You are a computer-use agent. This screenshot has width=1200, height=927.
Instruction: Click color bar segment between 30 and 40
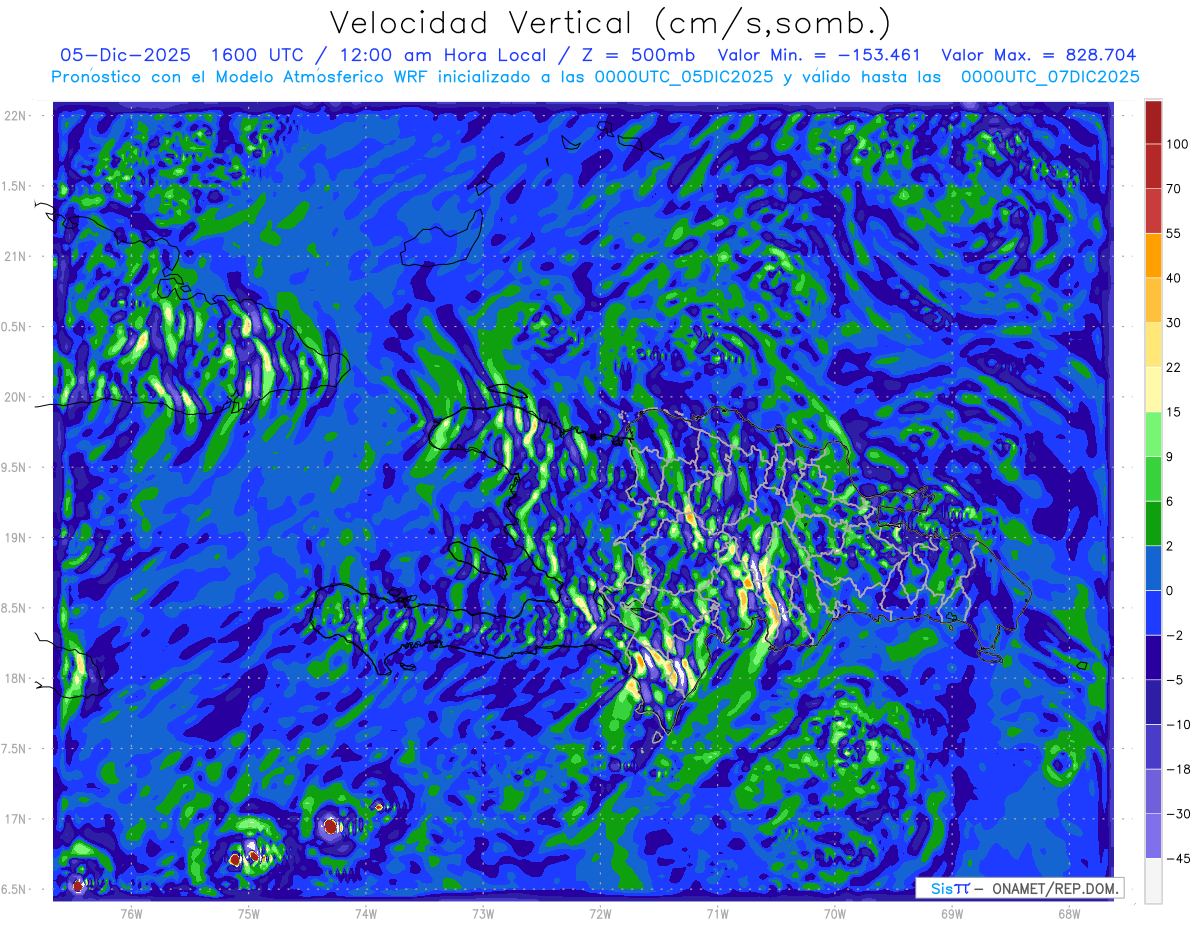[x=1152, y=300]
